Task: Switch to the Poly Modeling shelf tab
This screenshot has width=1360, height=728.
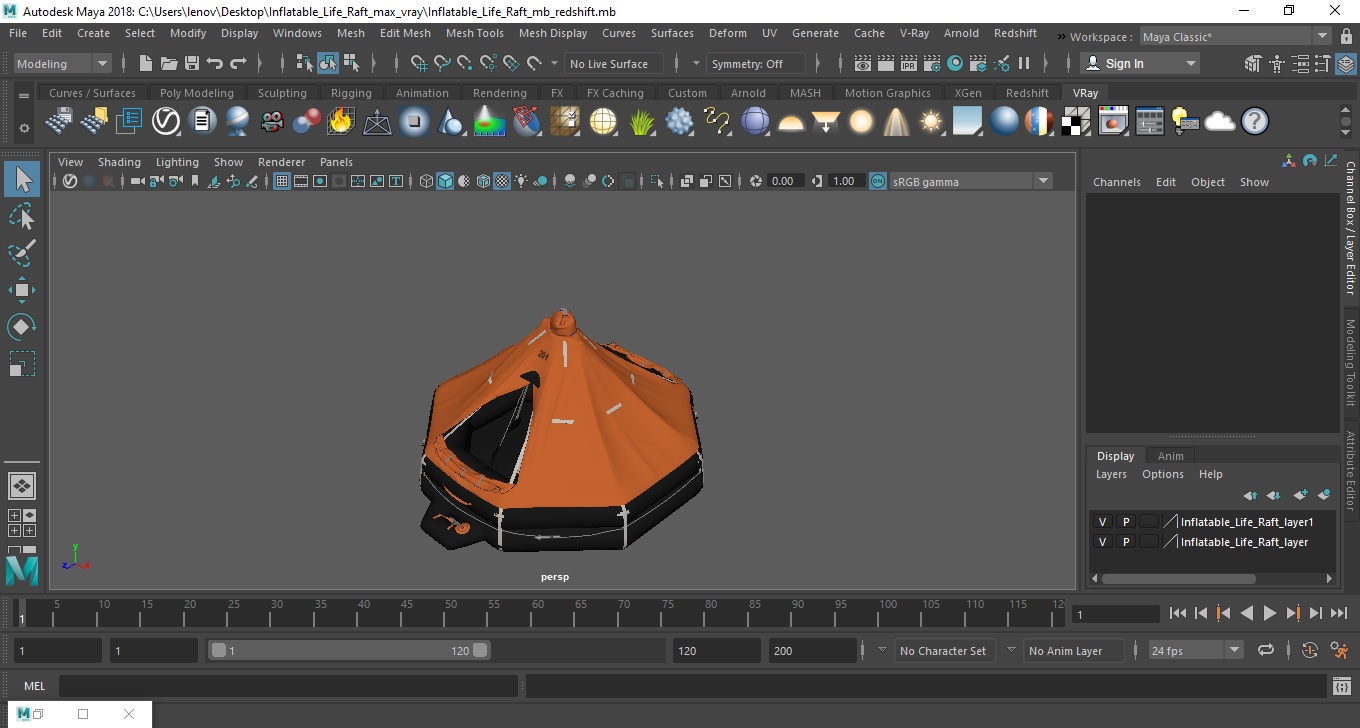Action: [x=196, y=93]
